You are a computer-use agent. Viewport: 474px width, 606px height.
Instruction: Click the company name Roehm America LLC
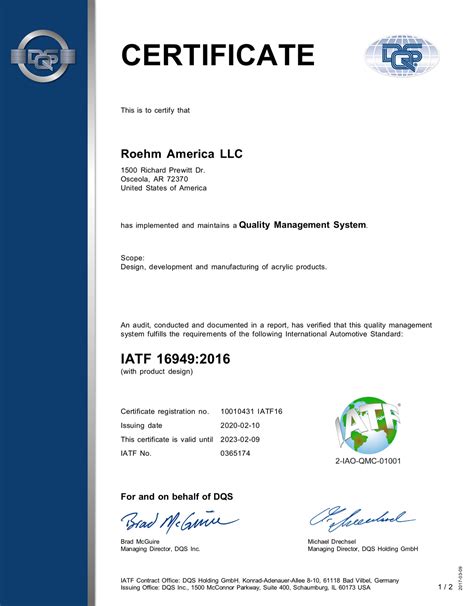pyautogui.click(x=181, y=154)
